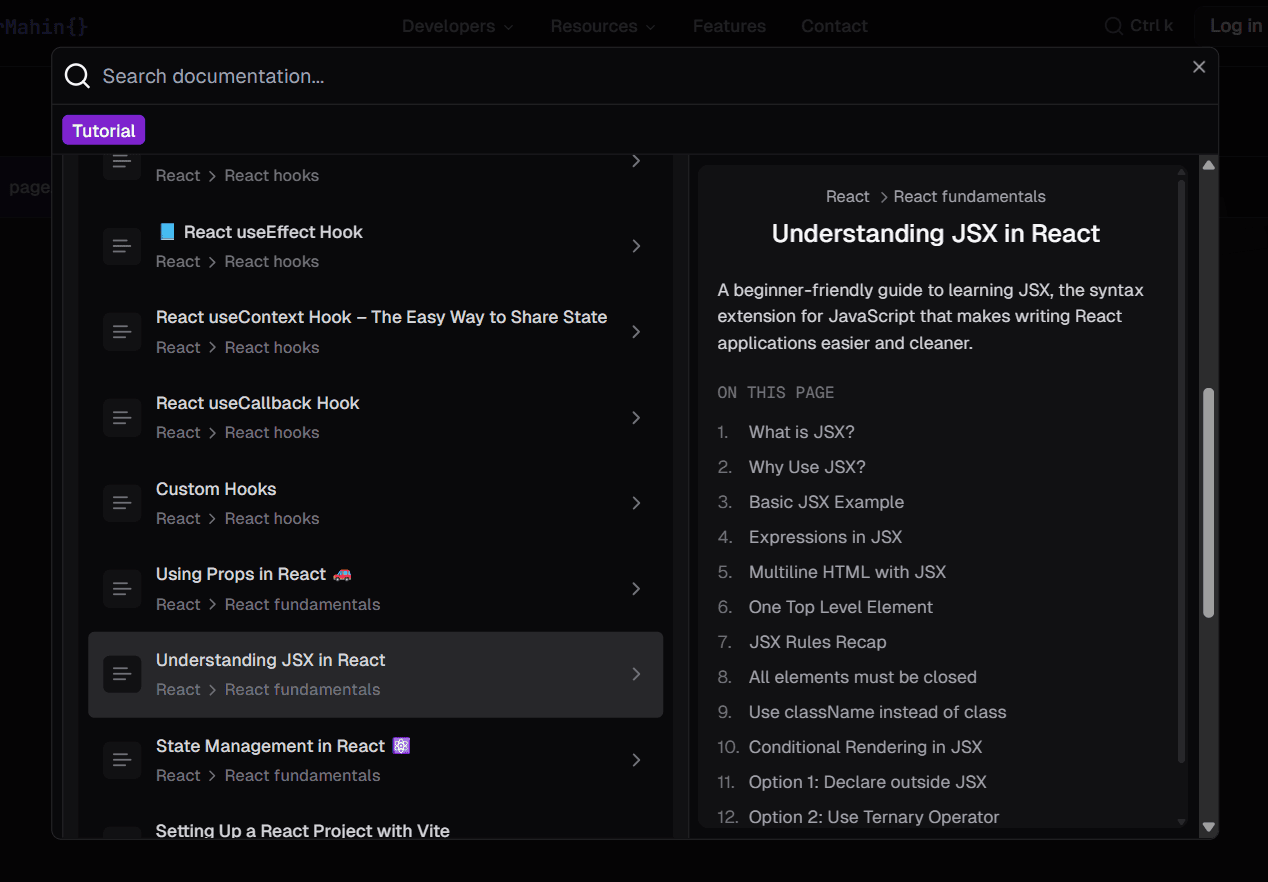Screen dimensions: 1268x882
Task: Click document icon beside Using Props in React
Action: click(122, 589)
